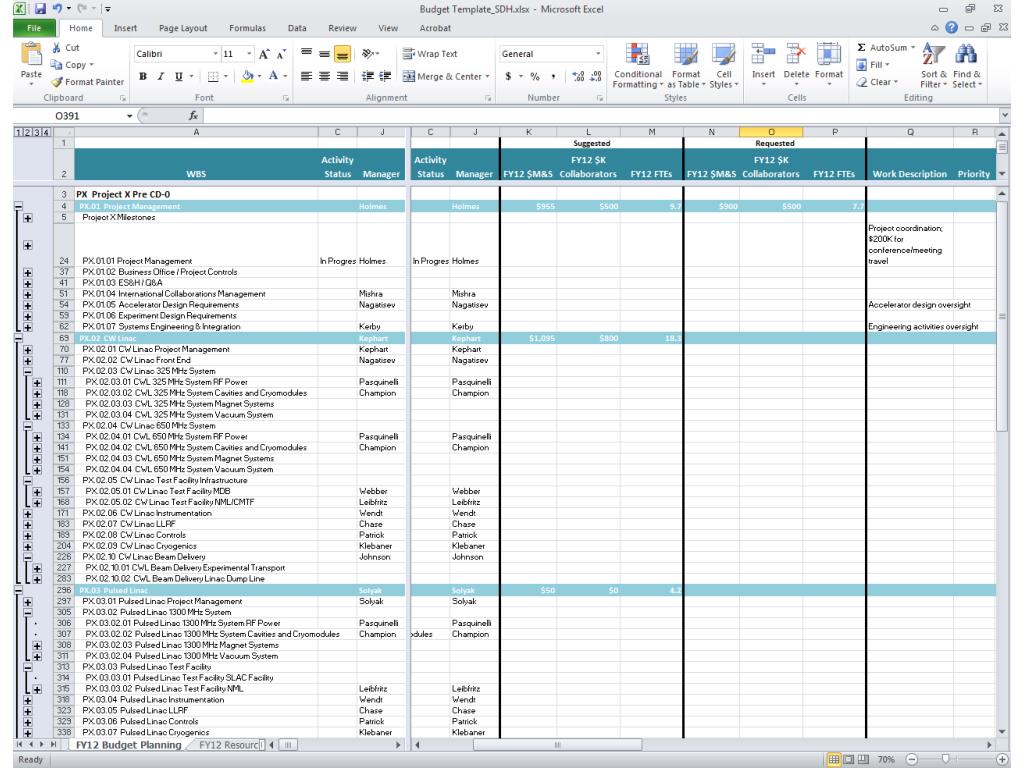The image size is (1024, 768).
Task: Set Middle Align for cells
Action: click(x=324, y=54)
